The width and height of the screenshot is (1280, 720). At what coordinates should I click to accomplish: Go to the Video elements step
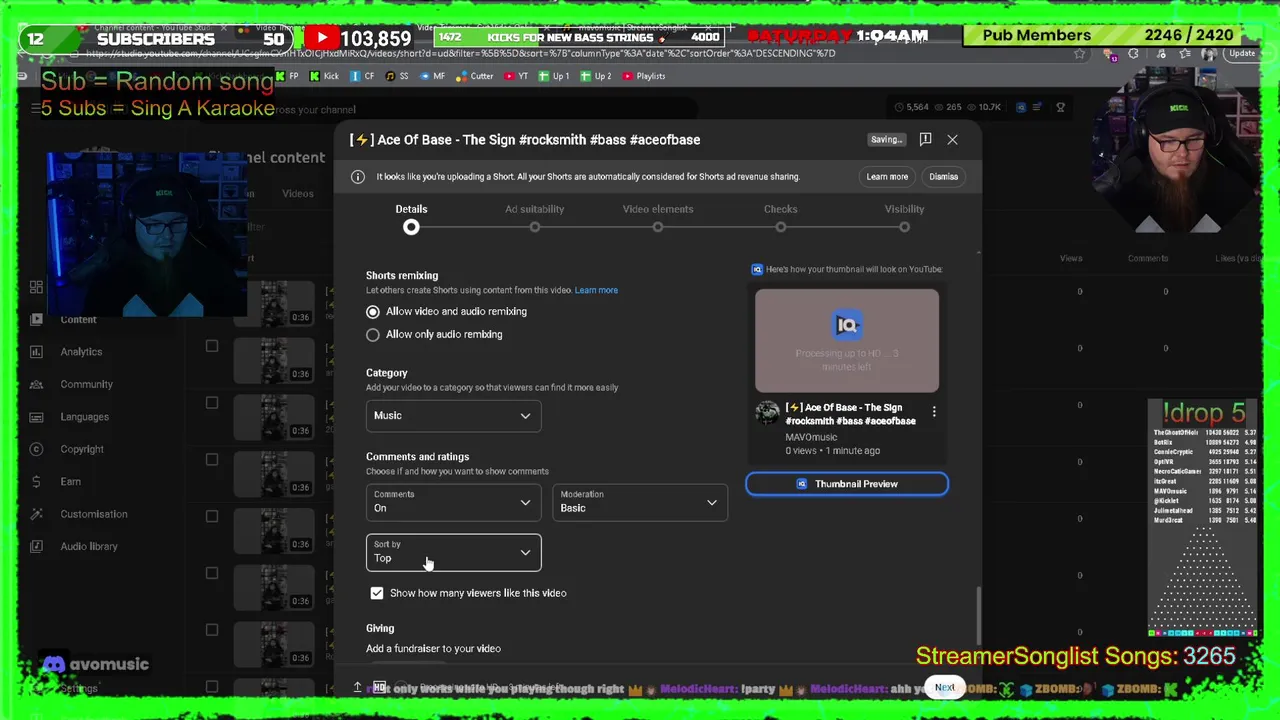tap(658, 218)
